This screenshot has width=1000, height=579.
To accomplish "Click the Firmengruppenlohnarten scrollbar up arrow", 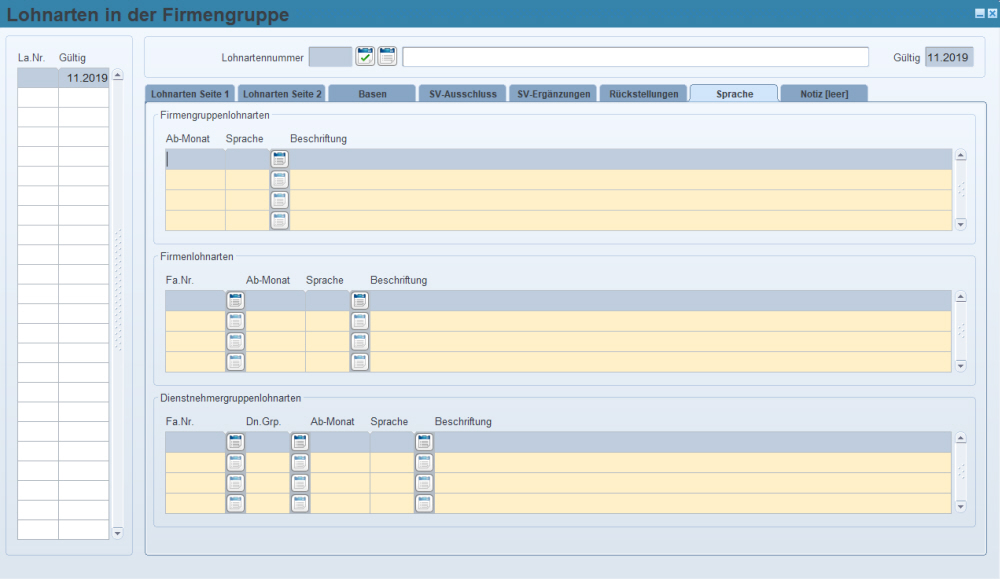I will click(x=960, y=155).
